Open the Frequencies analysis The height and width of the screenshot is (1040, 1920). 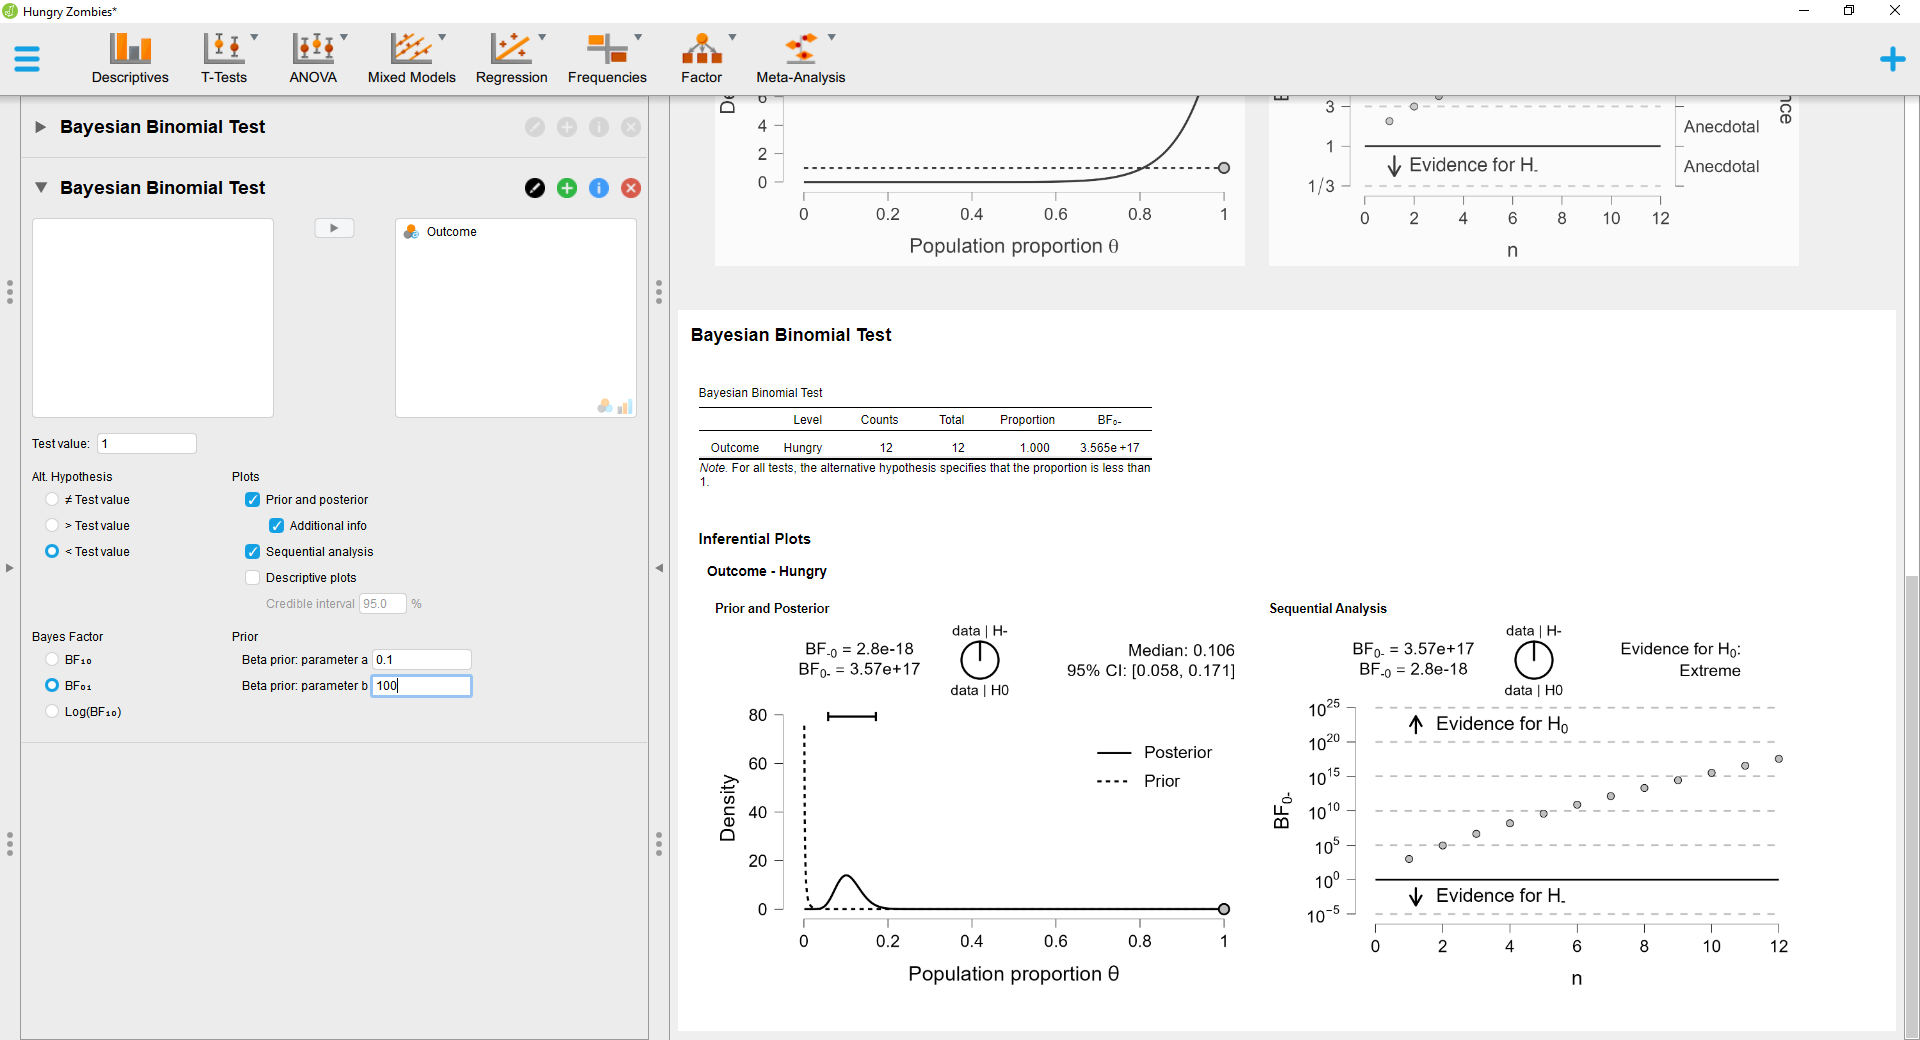pos(607,57)
